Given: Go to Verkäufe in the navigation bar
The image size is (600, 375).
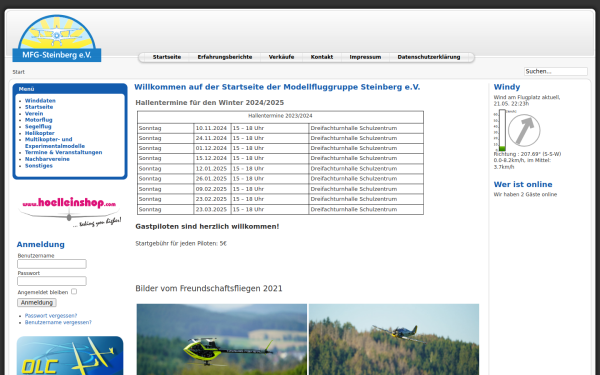Looking at the screenshot, I should coord(281,57).
